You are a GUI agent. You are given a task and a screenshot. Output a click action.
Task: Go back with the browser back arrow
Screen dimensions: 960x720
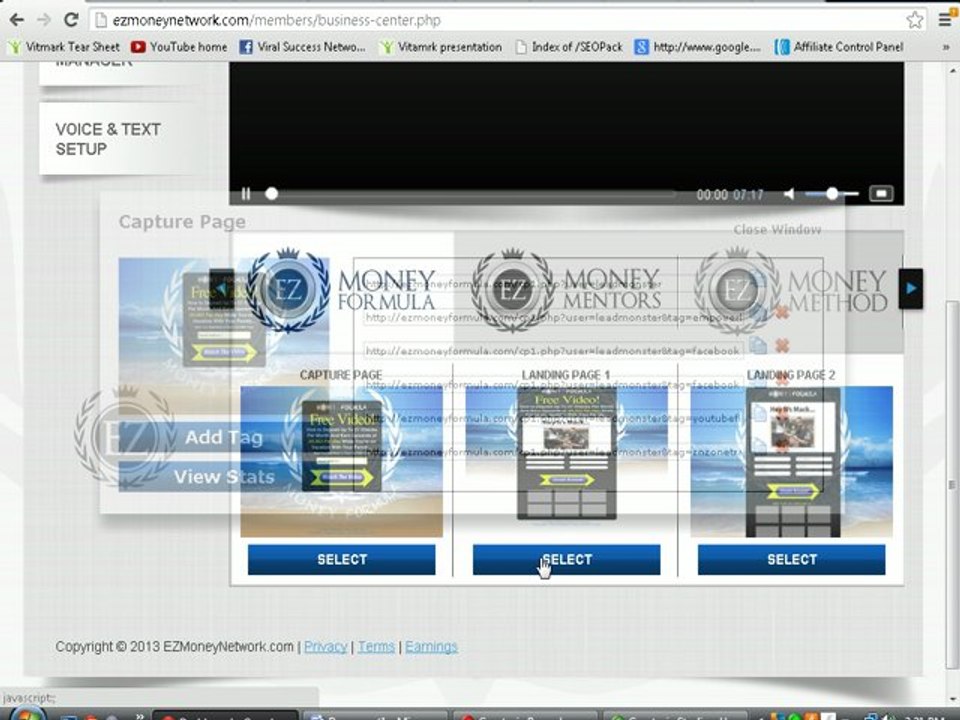(17, 20)
